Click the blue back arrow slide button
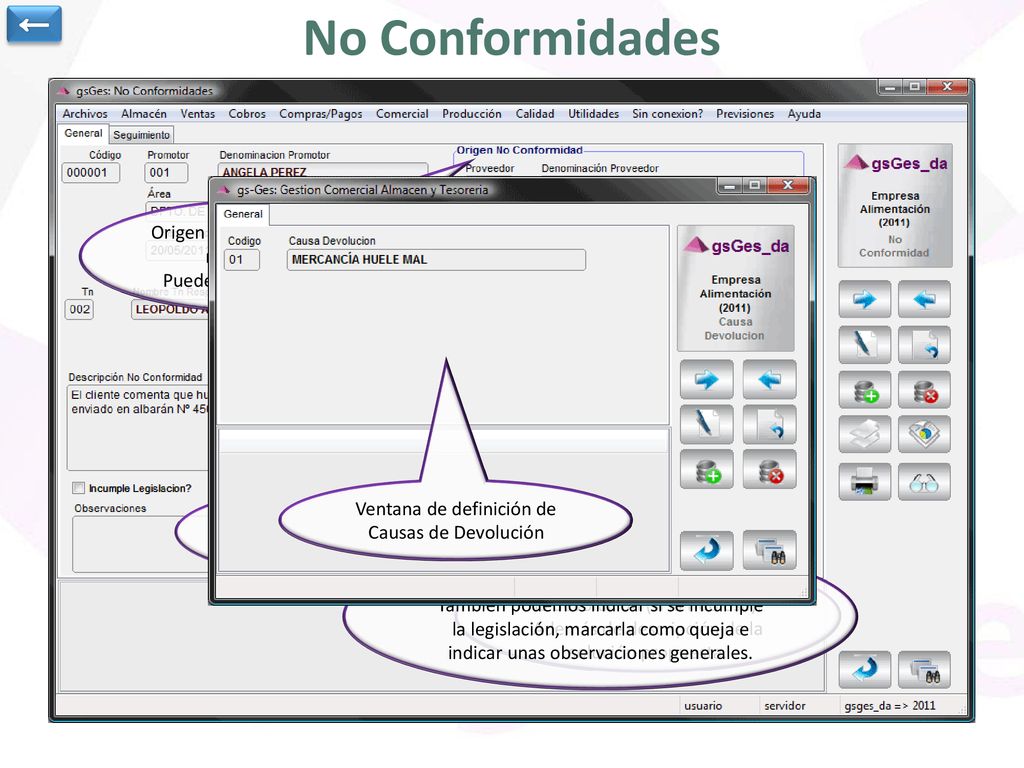1024x768 pixels. pos(34,25)
